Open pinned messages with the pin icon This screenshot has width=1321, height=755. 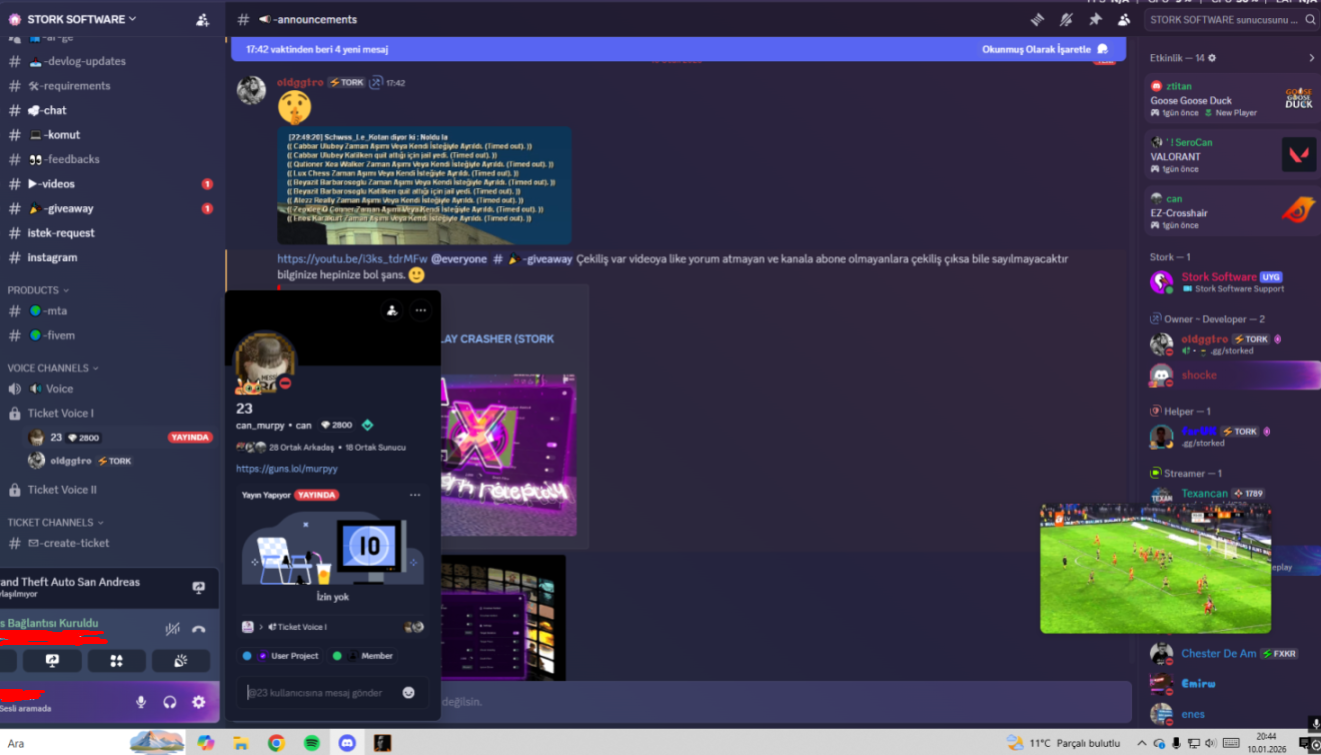(1095, 19)
